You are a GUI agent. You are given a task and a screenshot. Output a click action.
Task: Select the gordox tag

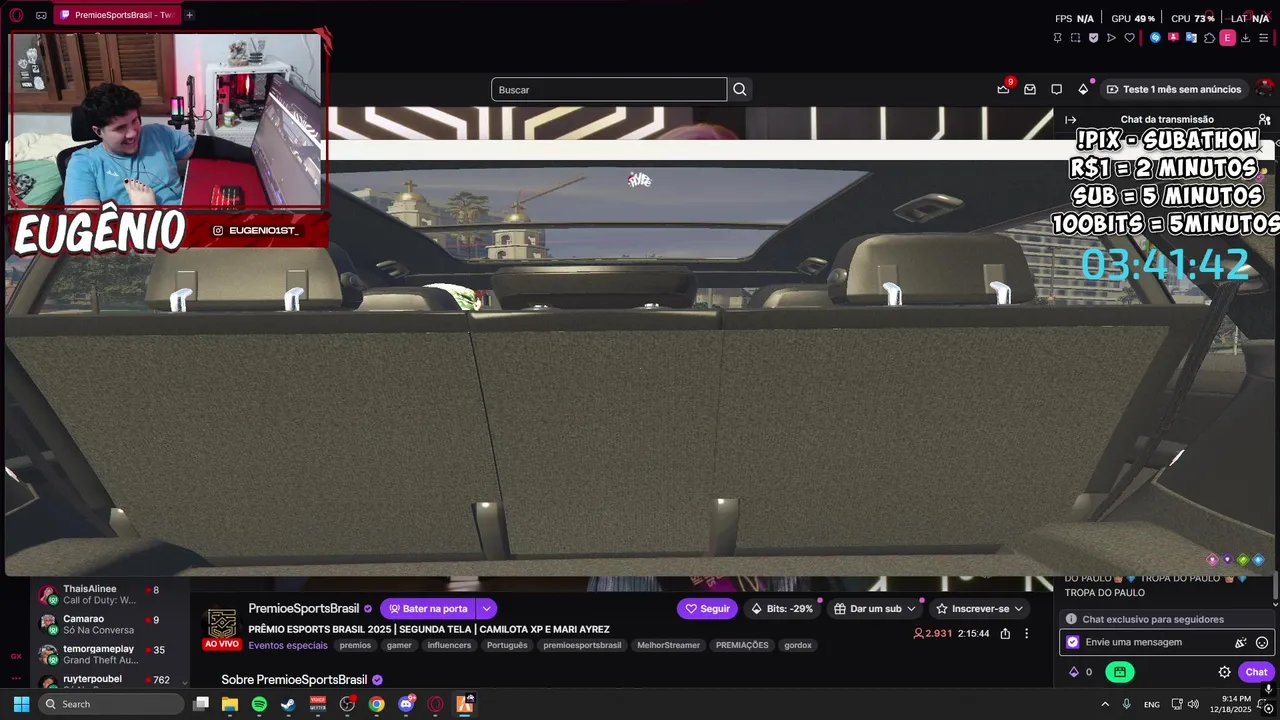(798, 645)
